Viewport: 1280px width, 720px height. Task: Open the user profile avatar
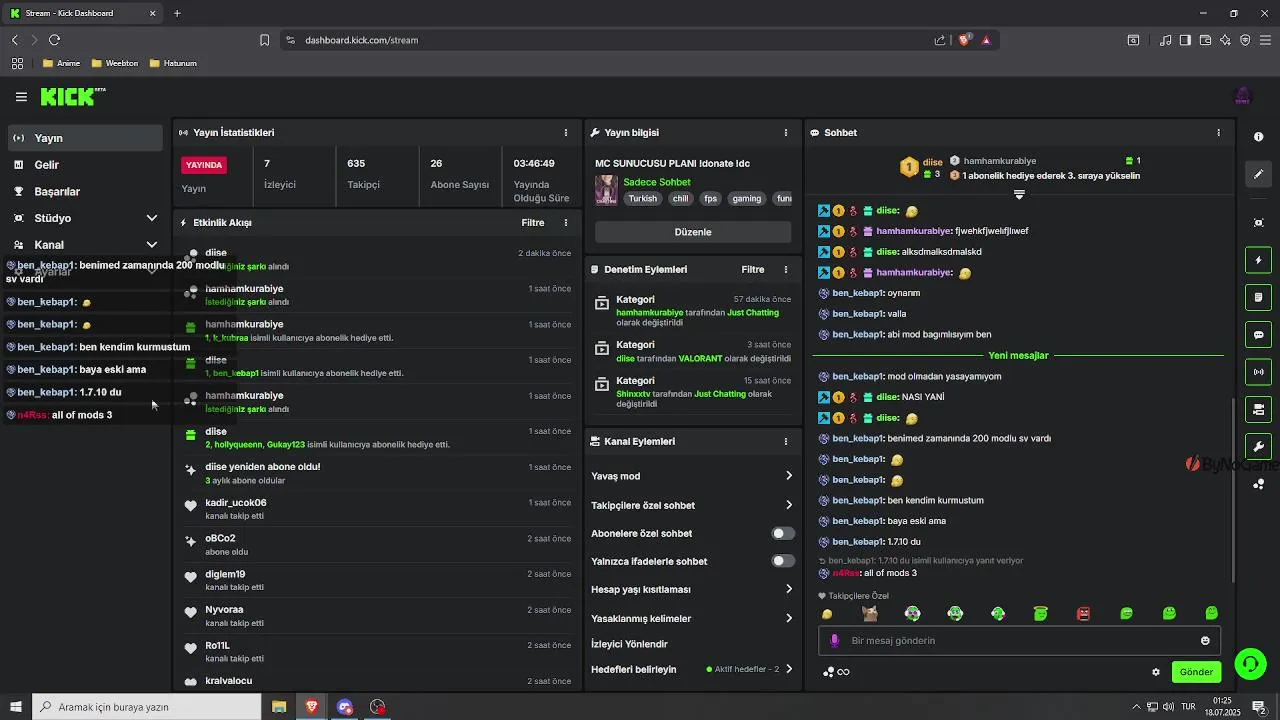pyautogui.click(x=1242, y=97)
